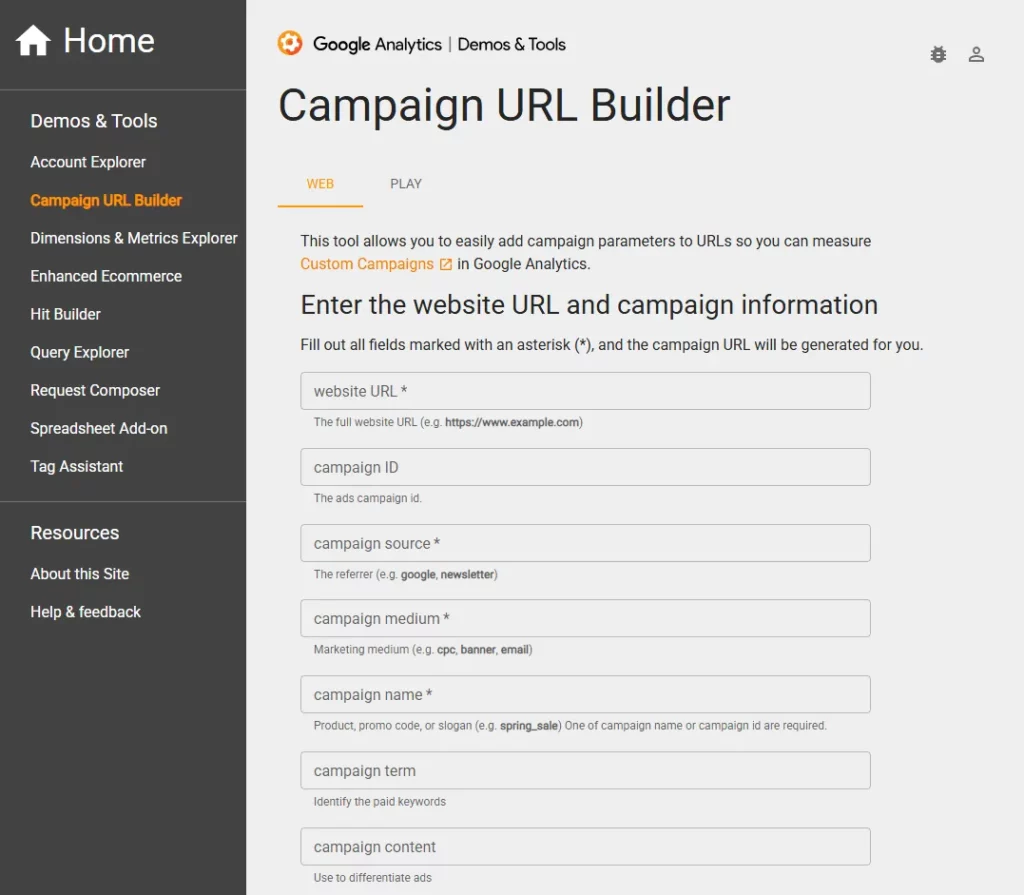The width and height of the screenshot is (1024, 895).
Task: Open the Hit Builder tool
Action: (65, 314)
